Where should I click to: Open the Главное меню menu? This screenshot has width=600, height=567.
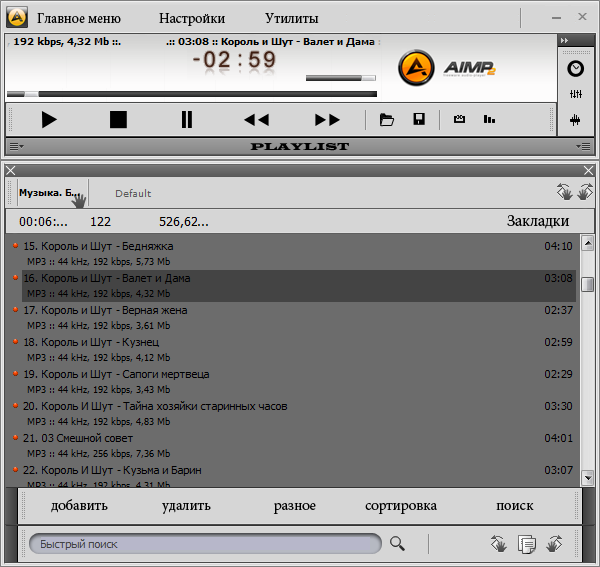(79, 18)
